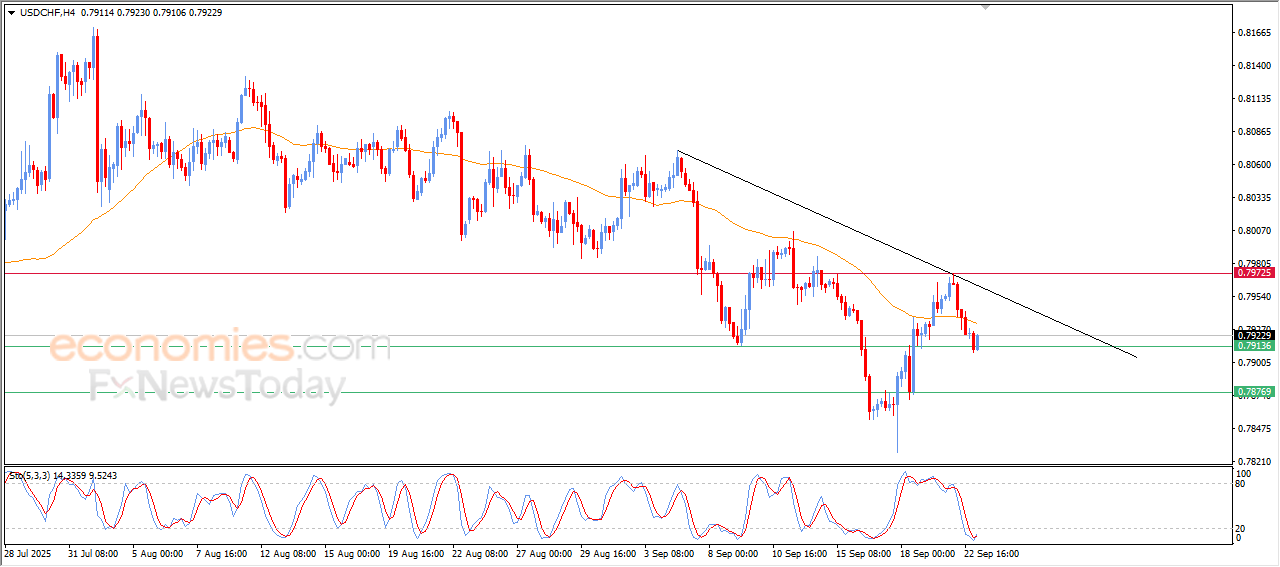Click the 8 Sep 00:00 time label
1280x567 pixels.
coord(732,553)
